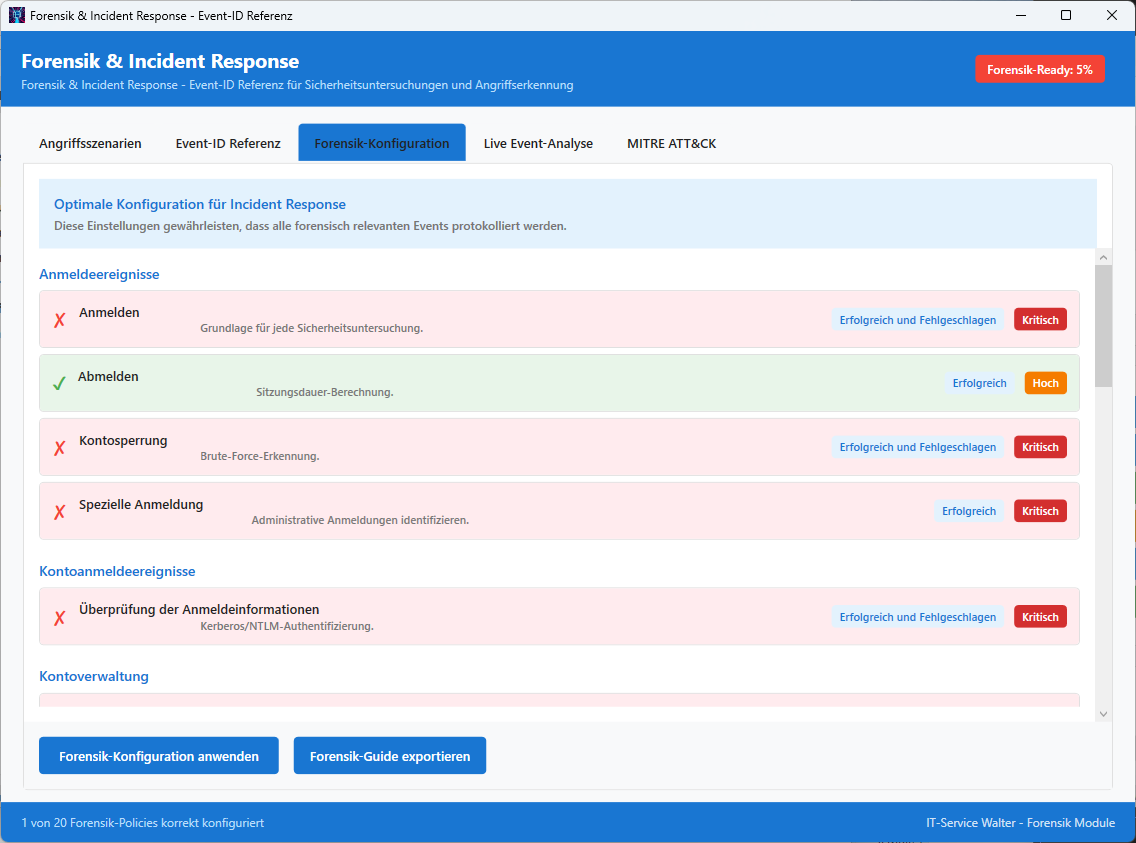Viewport: 1136px width, 843px height.
Task: Click the red X icon beside Kontosperrung
Action: (60, 448)
